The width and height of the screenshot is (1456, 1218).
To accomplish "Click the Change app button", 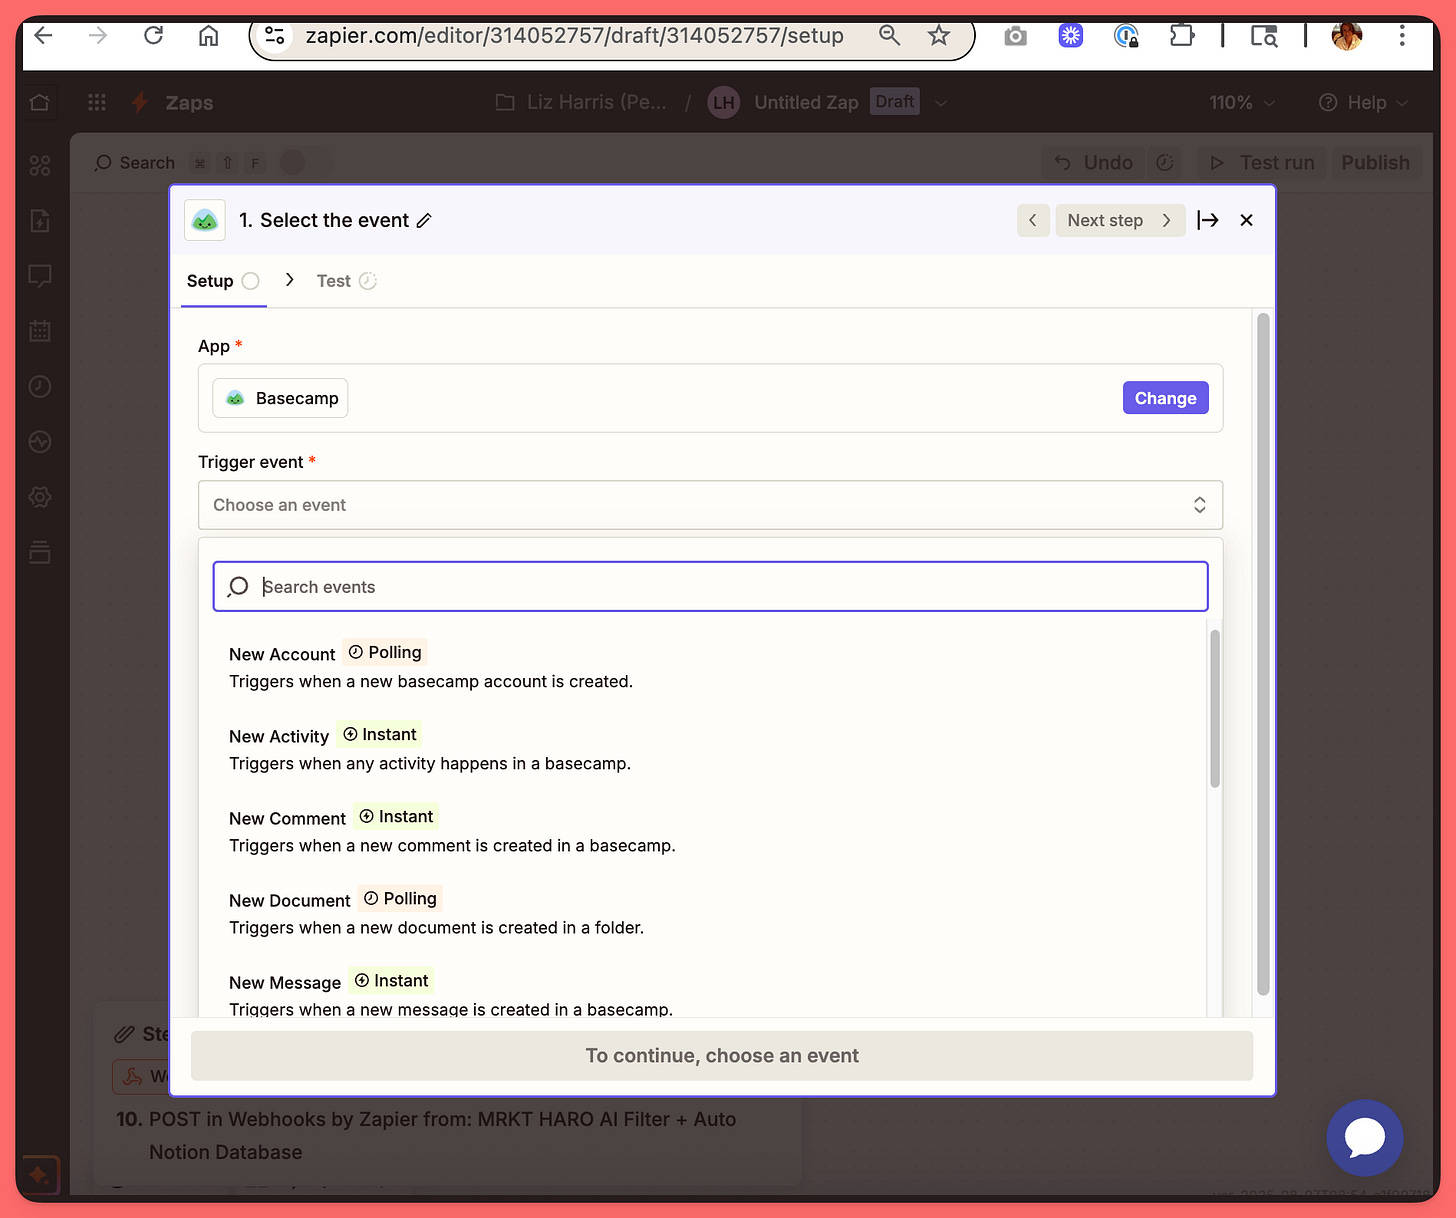I will (x=1165, y=398).
